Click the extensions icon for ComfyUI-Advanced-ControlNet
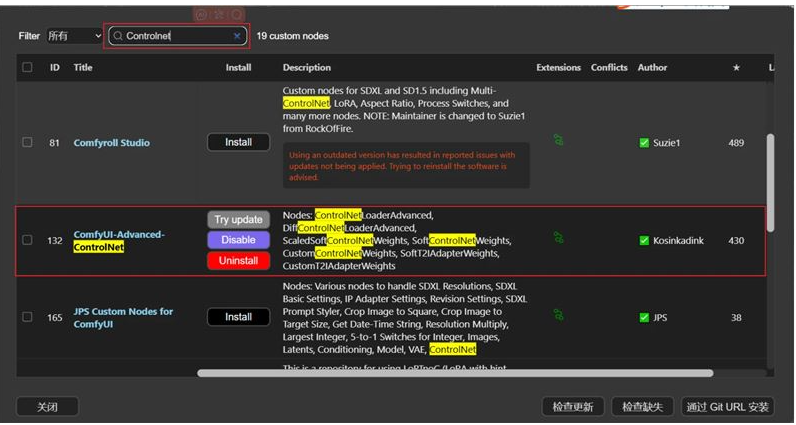This screenshot has height=425, width=796. 558,239
